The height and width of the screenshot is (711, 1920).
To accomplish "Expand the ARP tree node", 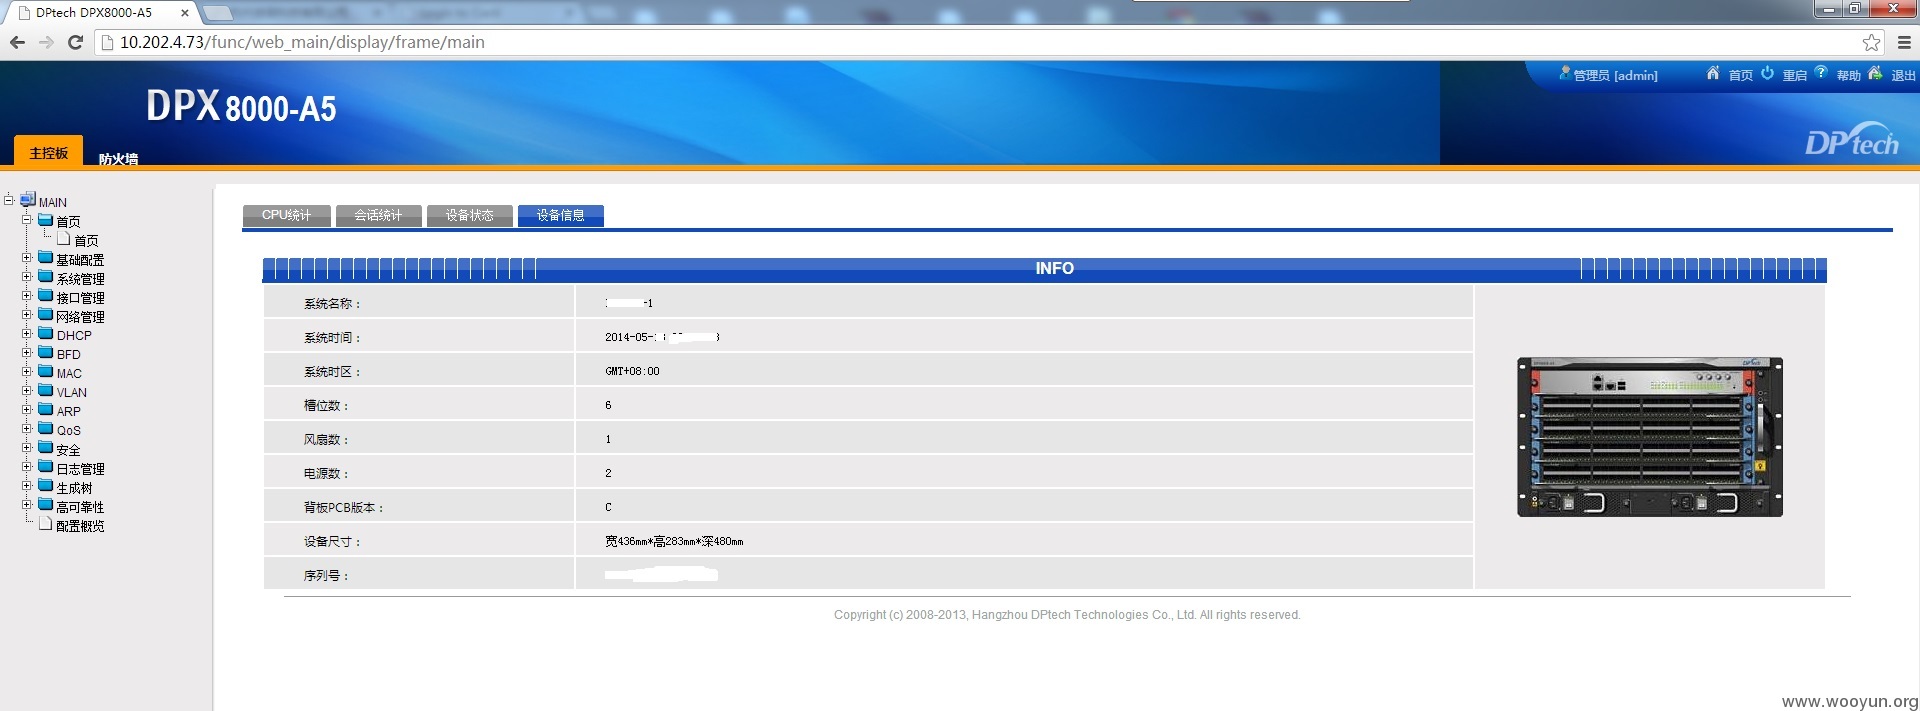I will [x=27, y=410].
